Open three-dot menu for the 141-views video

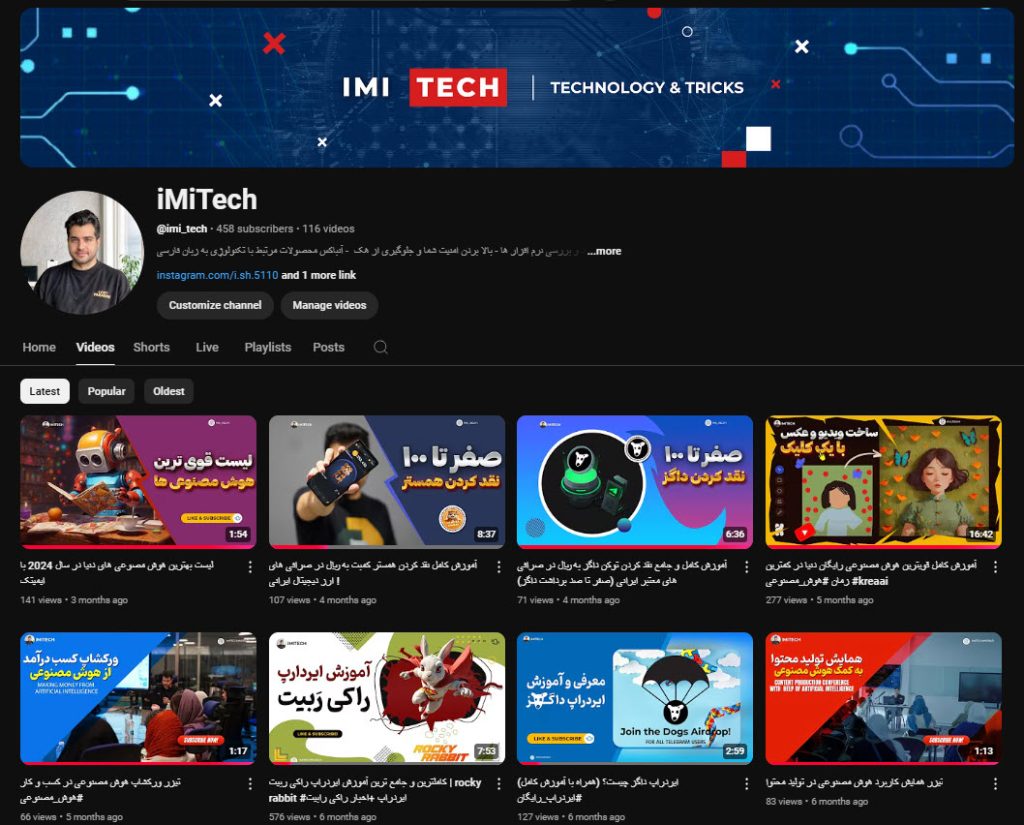tap(249, 566)
